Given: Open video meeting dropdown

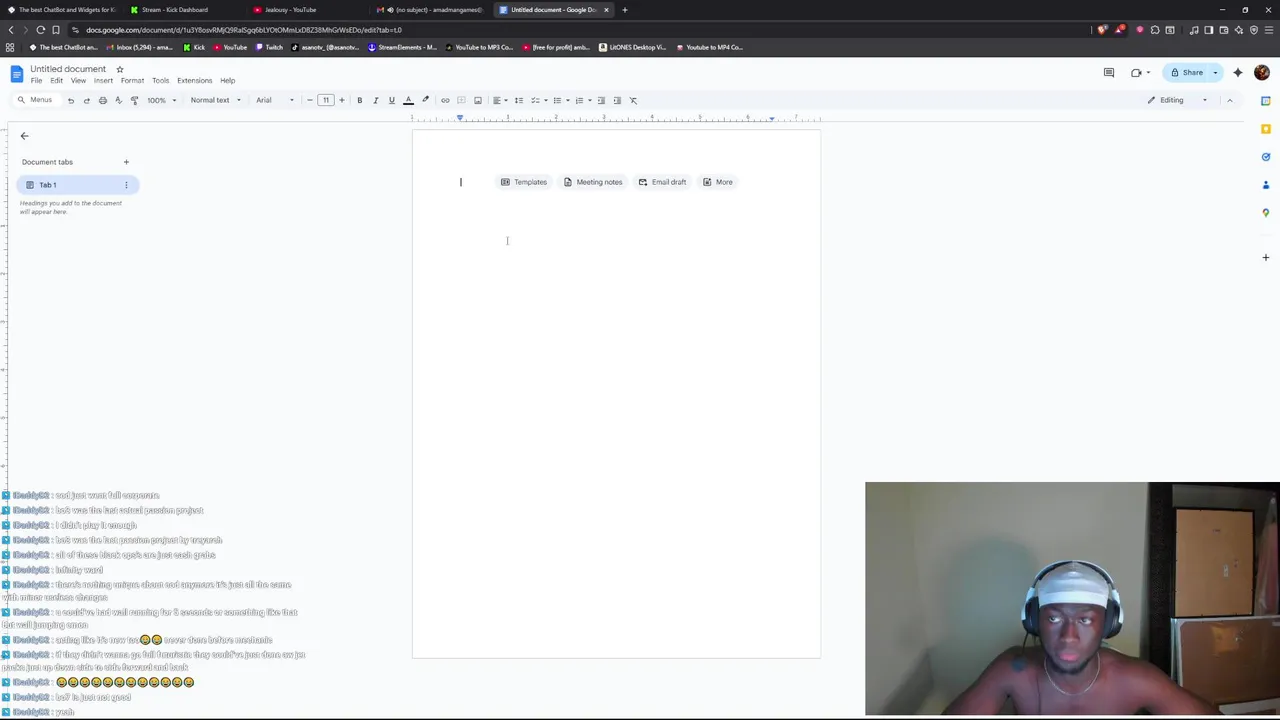Looking at the screenshot, I should (x=1139, y=72).
